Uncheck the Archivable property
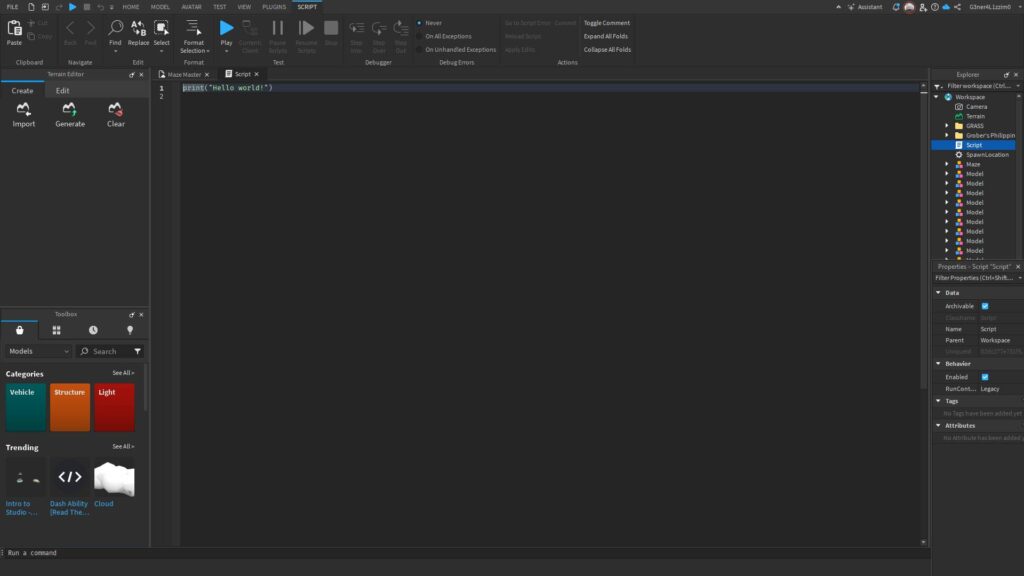Viewport: 1024px width, 576px height. (x=984, y=305)
